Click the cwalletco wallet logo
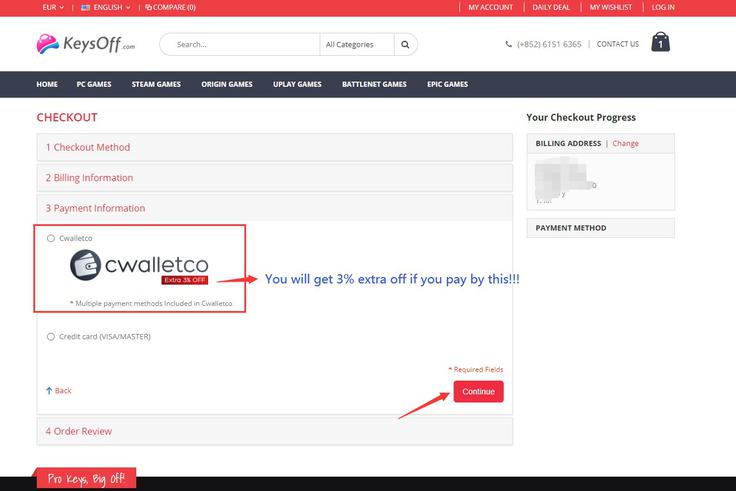This screenshot has width=736, height=491. (x=139, y=265)
